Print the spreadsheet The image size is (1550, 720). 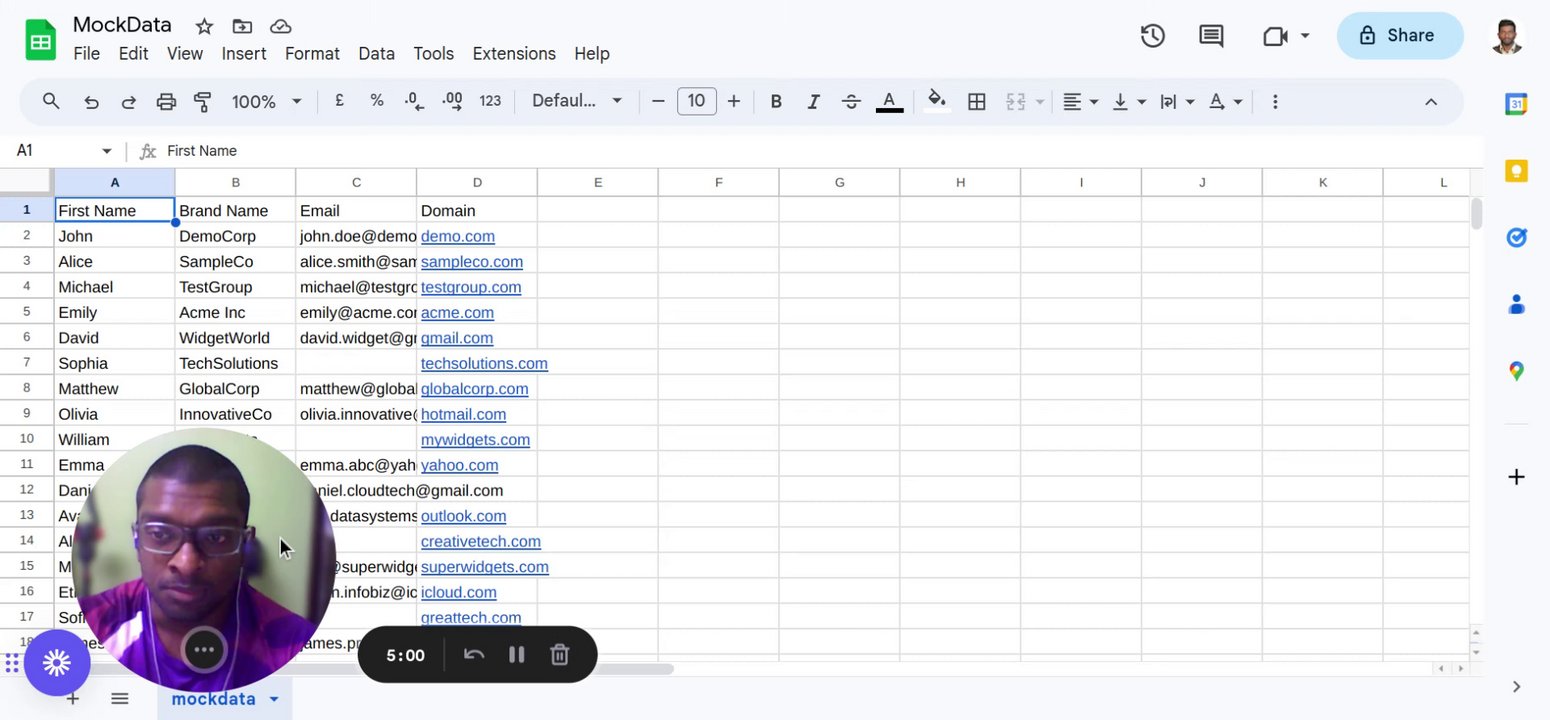(x=166, y=101)
